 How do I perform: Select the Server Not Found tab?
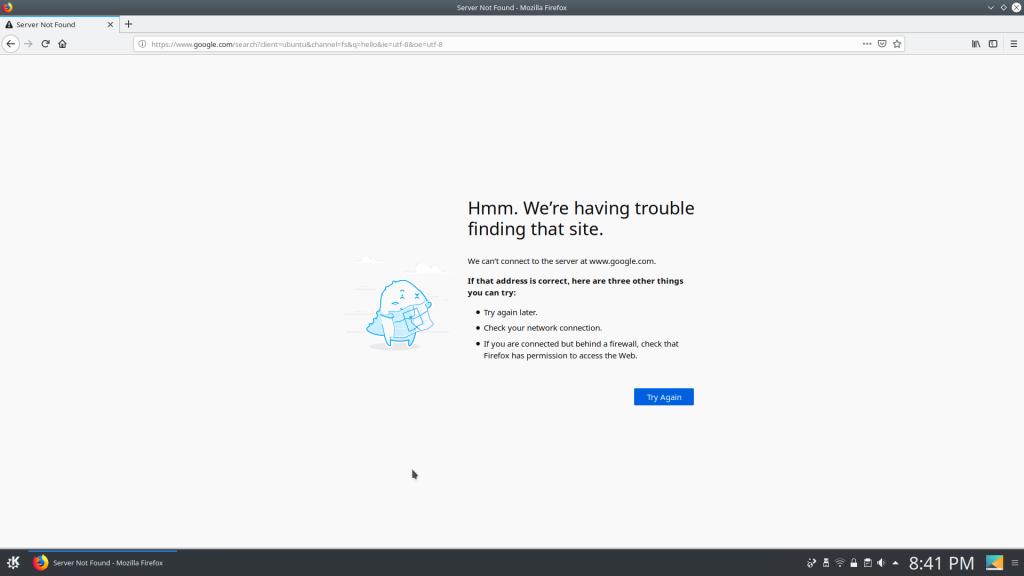tap(55, 24)
